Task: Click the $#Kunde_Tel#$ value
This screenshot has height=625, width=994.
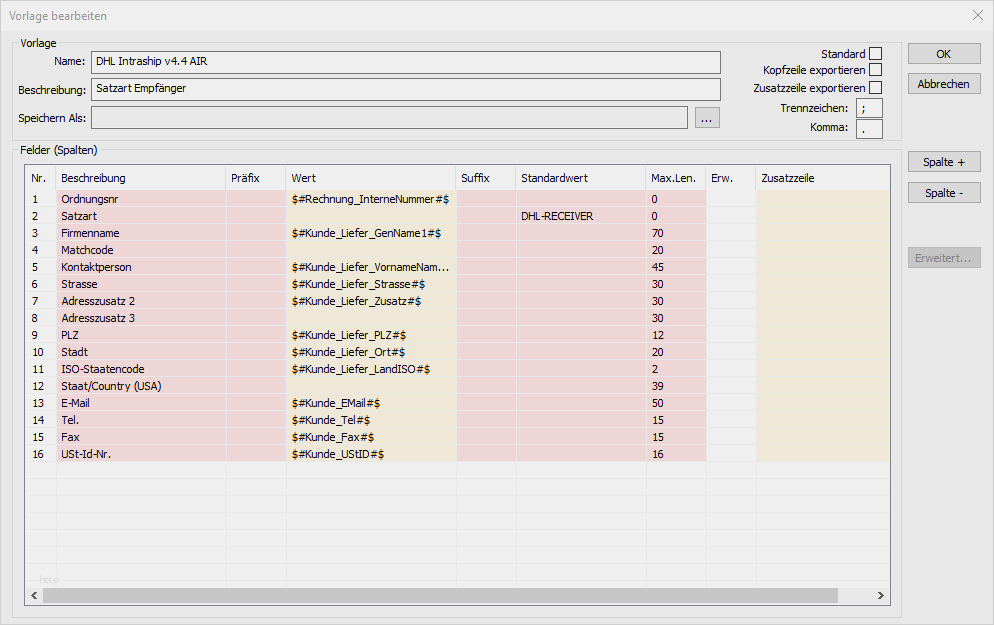Action: (371, 420)
